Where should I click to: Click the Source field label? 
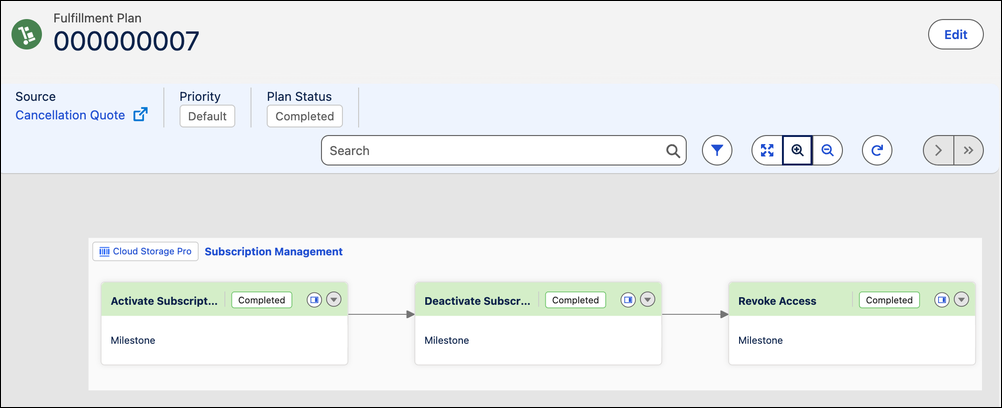[x=36, y=97]
